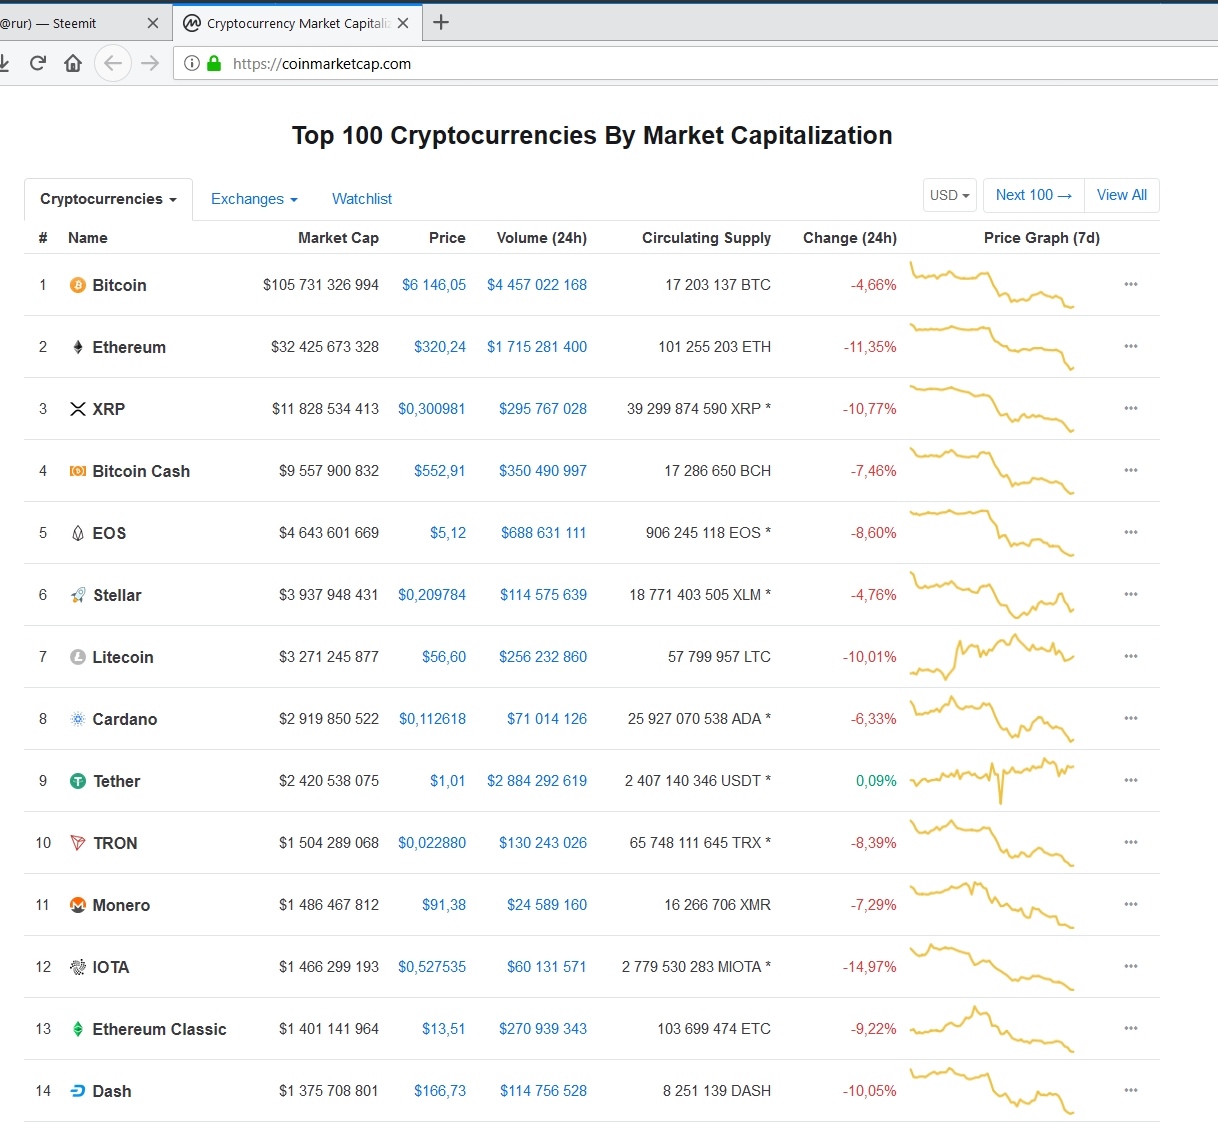Click the EOS logo icon

coord(77,533)
